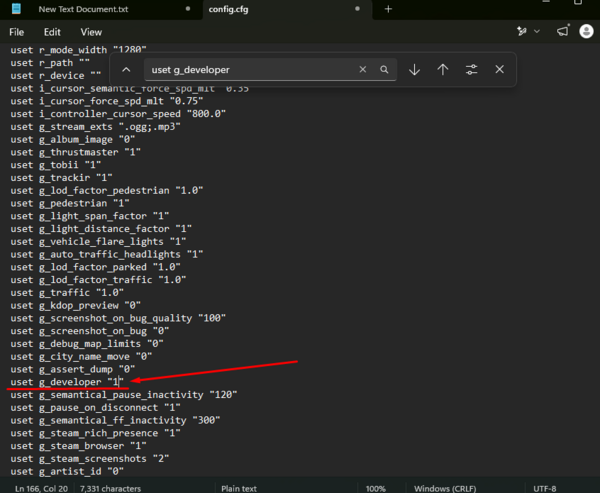Click the line uset g_semantical_pause_inactivity

(124, 395)
